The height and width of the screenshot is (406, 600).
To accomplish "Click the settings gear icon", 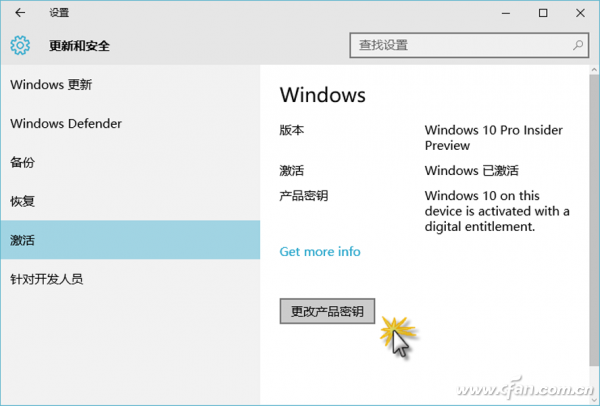I will click(x=20, y=45).
